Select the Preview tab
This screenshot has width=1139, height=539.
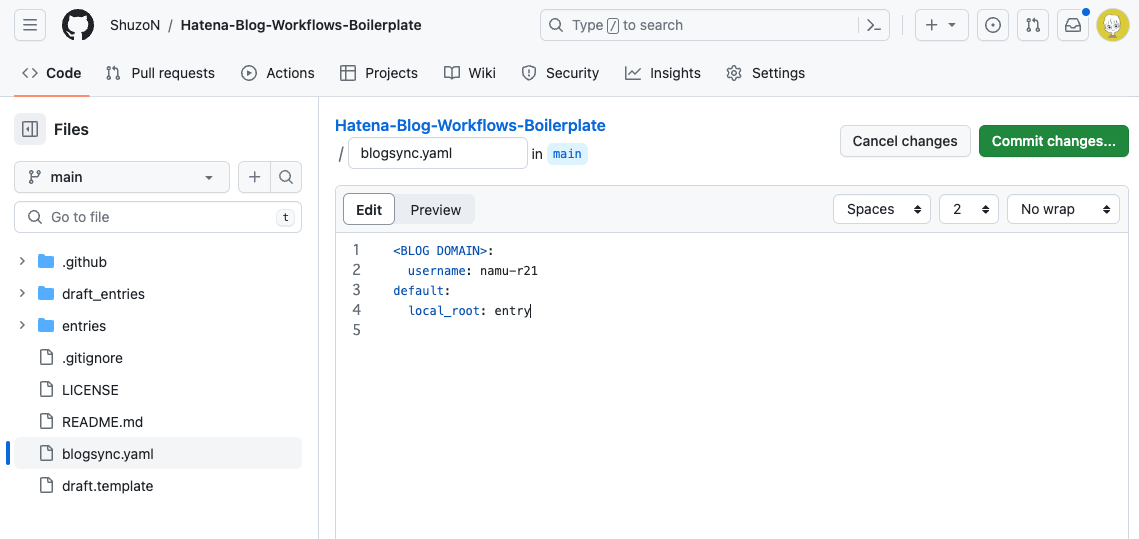(435, 209)
